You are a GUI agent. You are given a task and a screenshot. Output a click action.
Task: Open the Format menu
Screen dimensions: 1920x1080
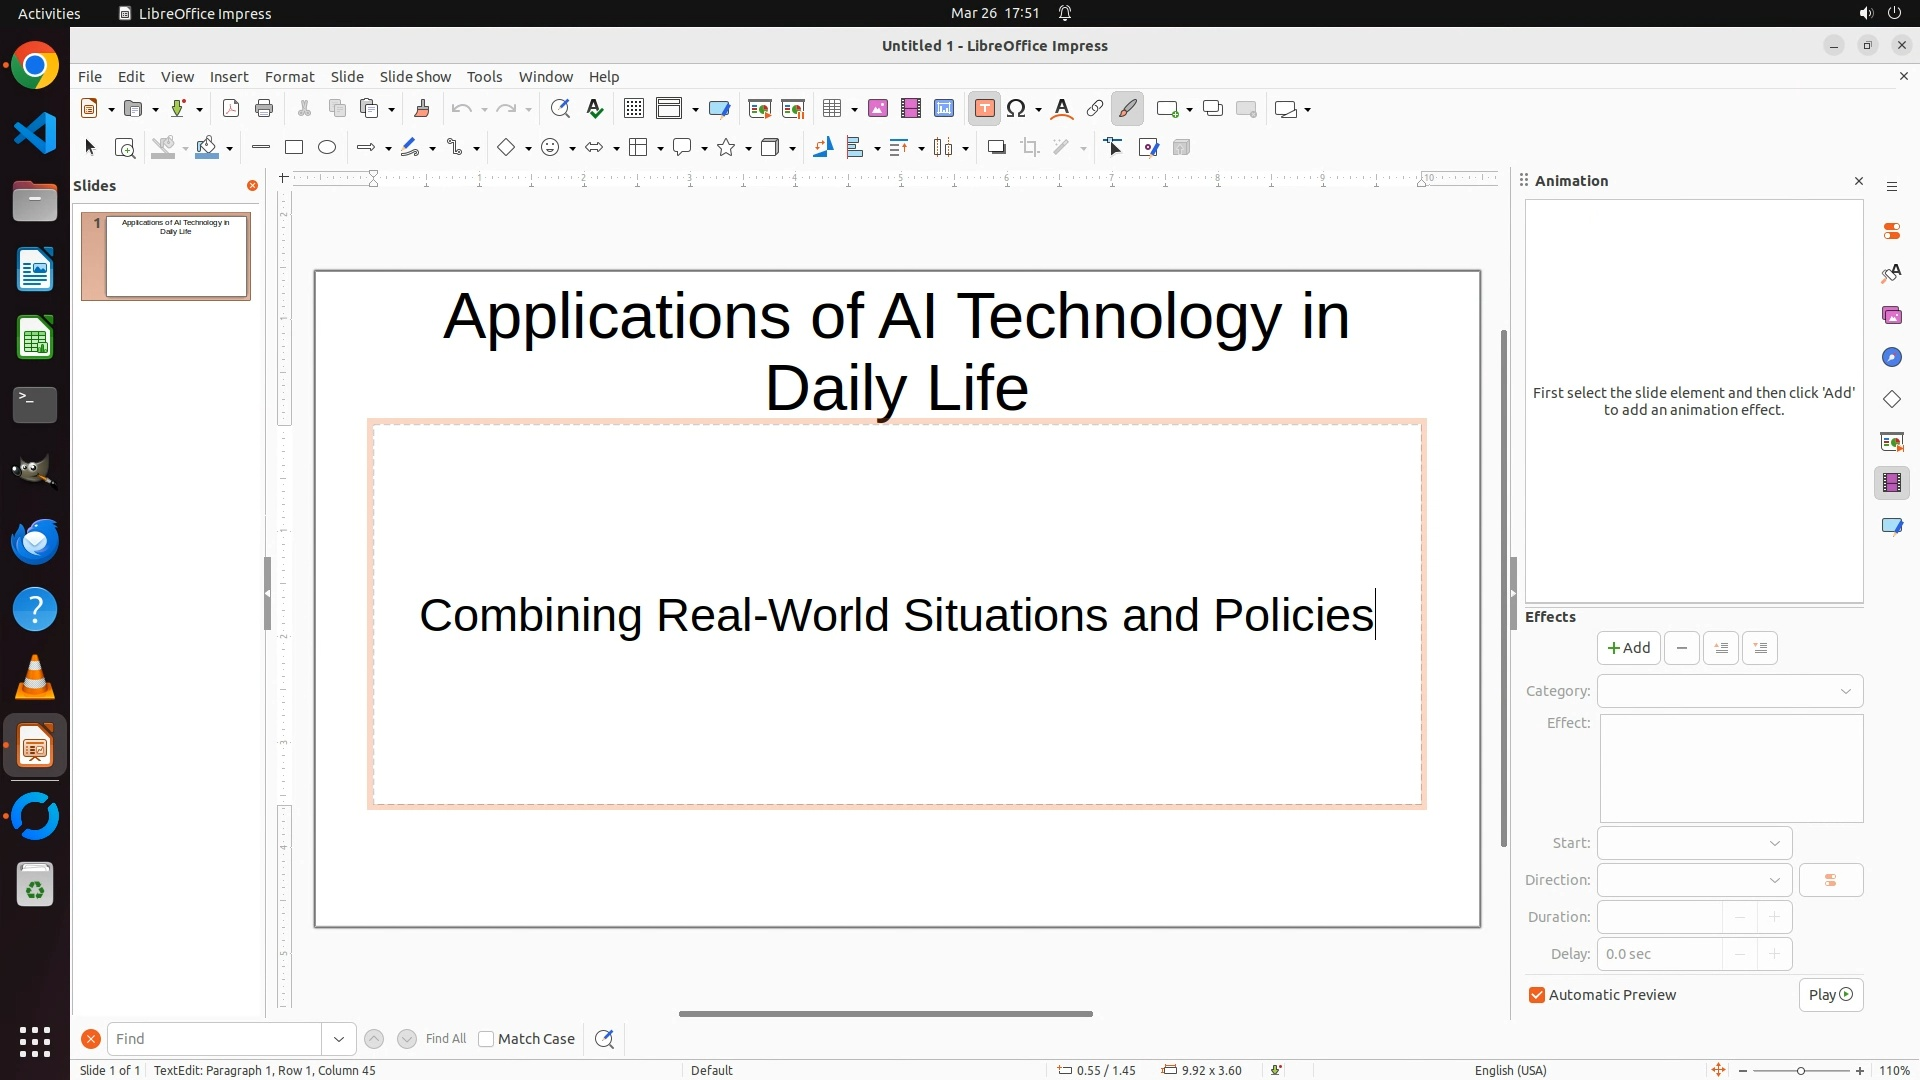289,77
